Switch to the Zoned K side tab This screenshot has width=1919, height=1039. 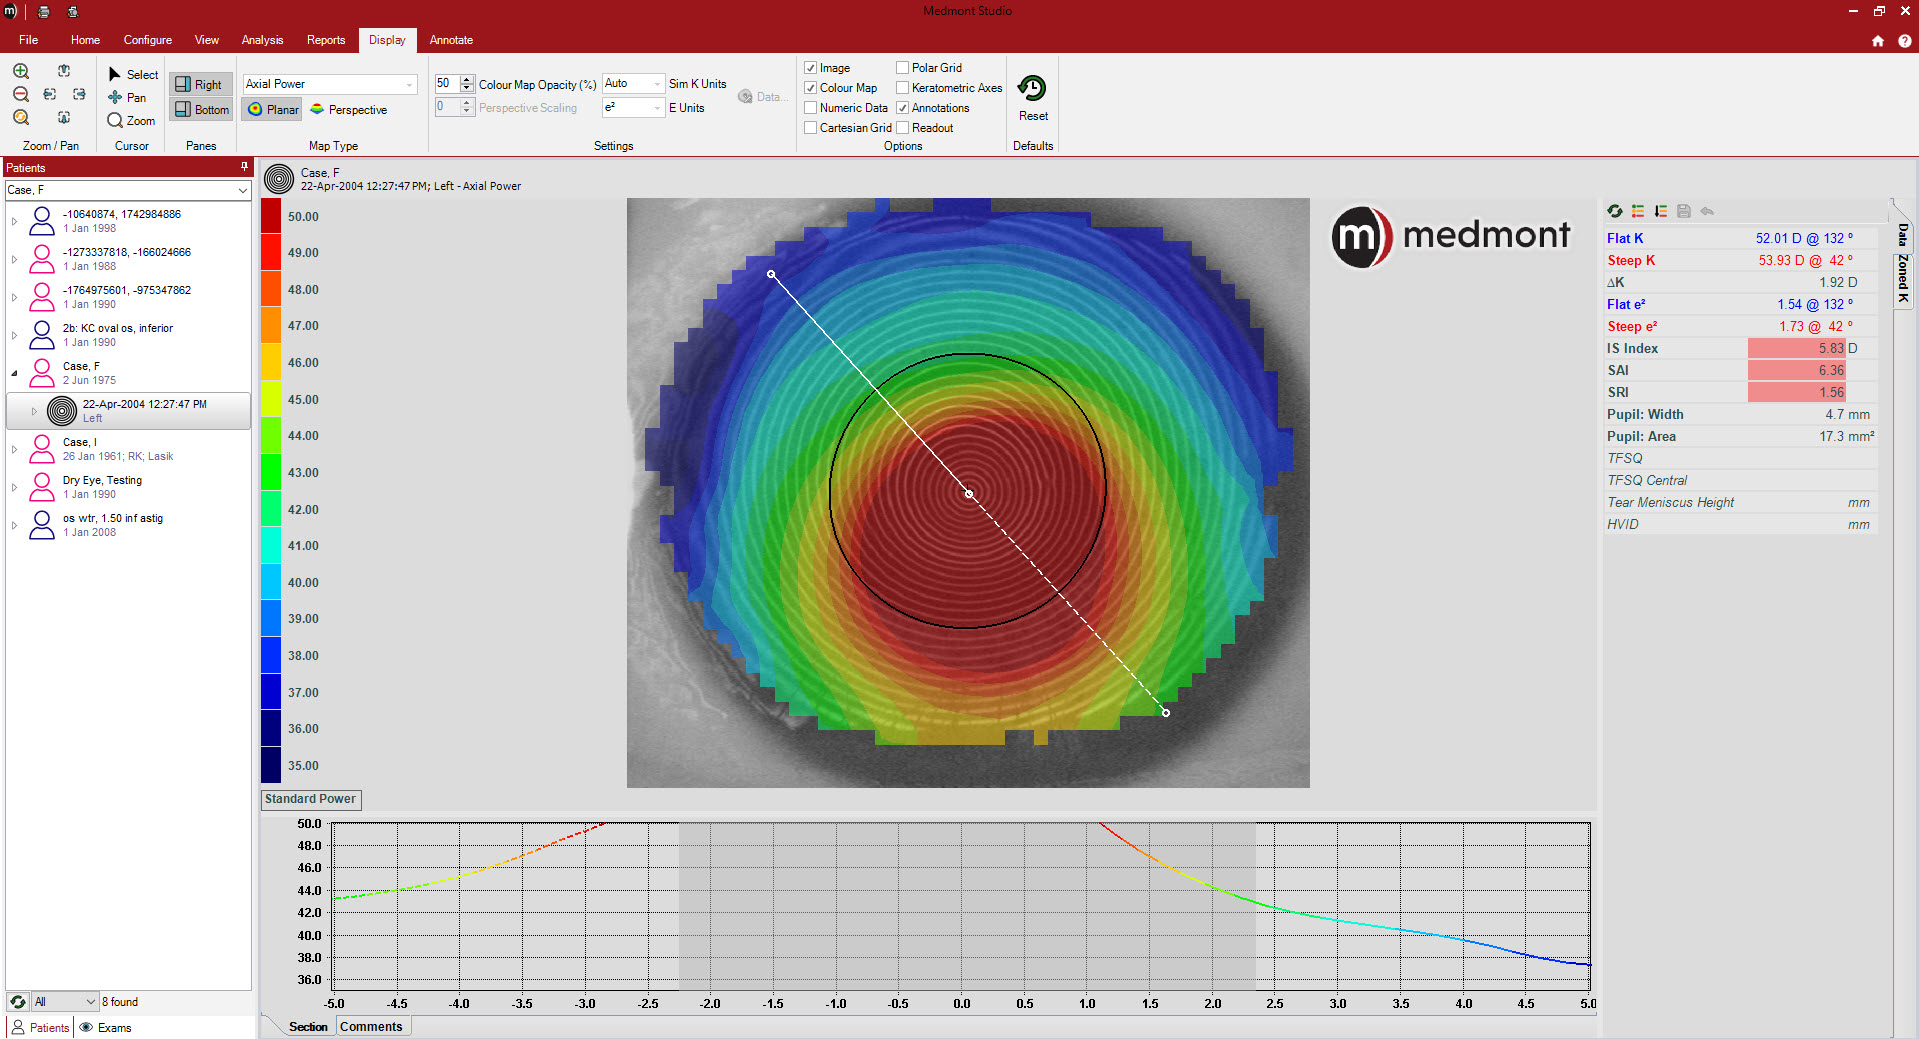pyautogui.click(x=1903, y=278)
